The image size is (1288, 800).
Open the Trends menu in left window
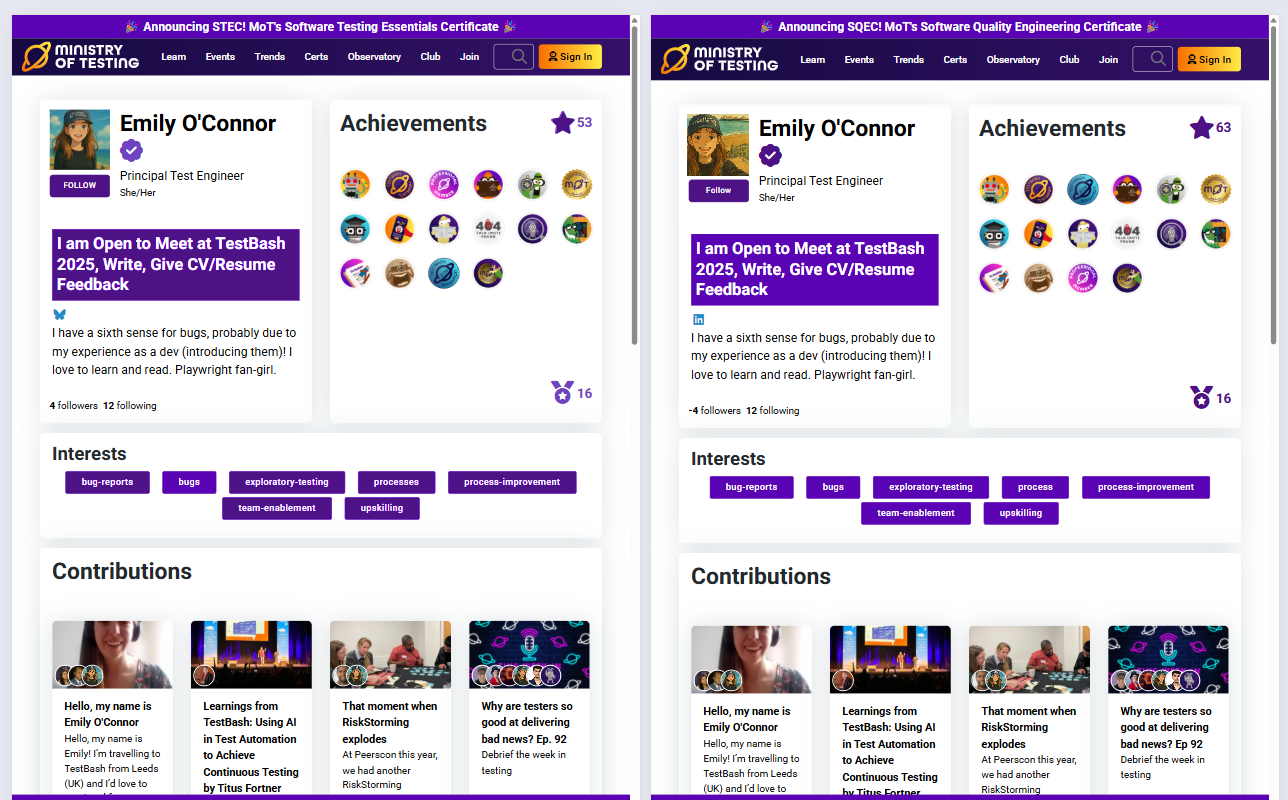270,57
